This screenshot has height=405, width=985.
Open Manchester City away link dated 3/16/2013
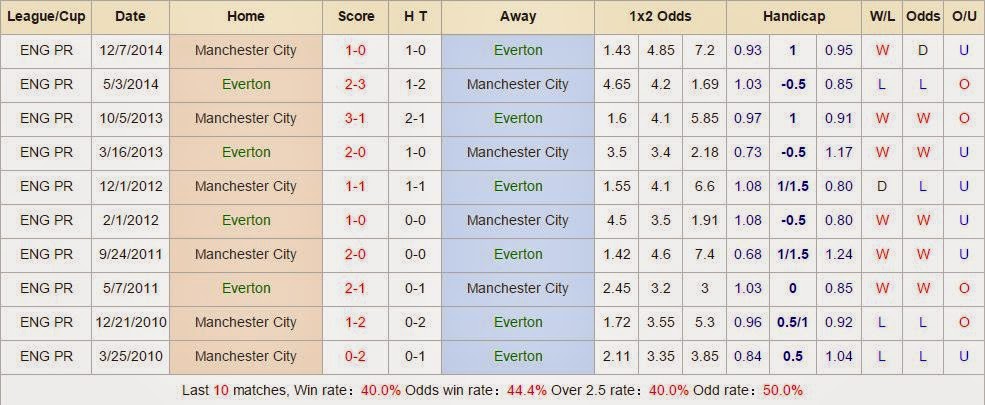518,152
